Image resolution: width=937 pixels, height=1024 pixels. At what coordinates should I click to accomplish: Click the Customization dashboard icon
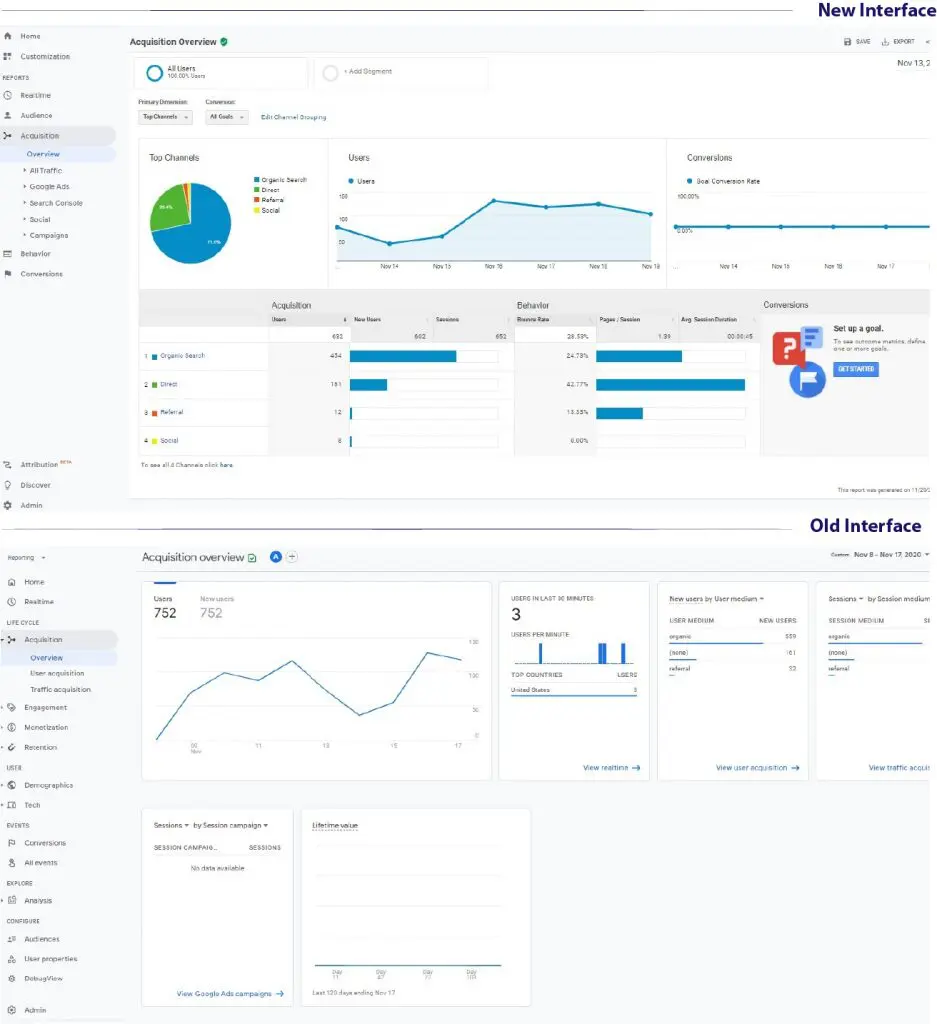click(8, 56)
